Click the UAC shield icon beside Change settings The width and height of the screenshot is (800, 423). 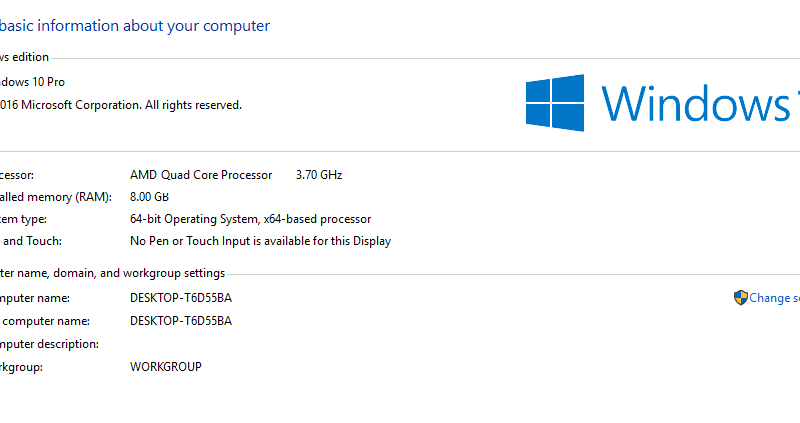740,297
